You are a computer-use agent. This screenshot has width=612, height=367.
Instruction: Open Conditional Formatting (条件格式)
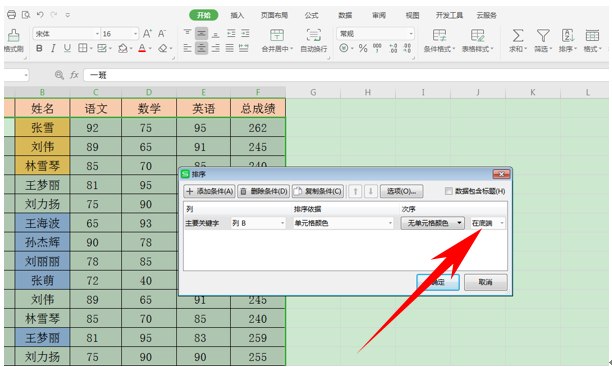point(439,41)
